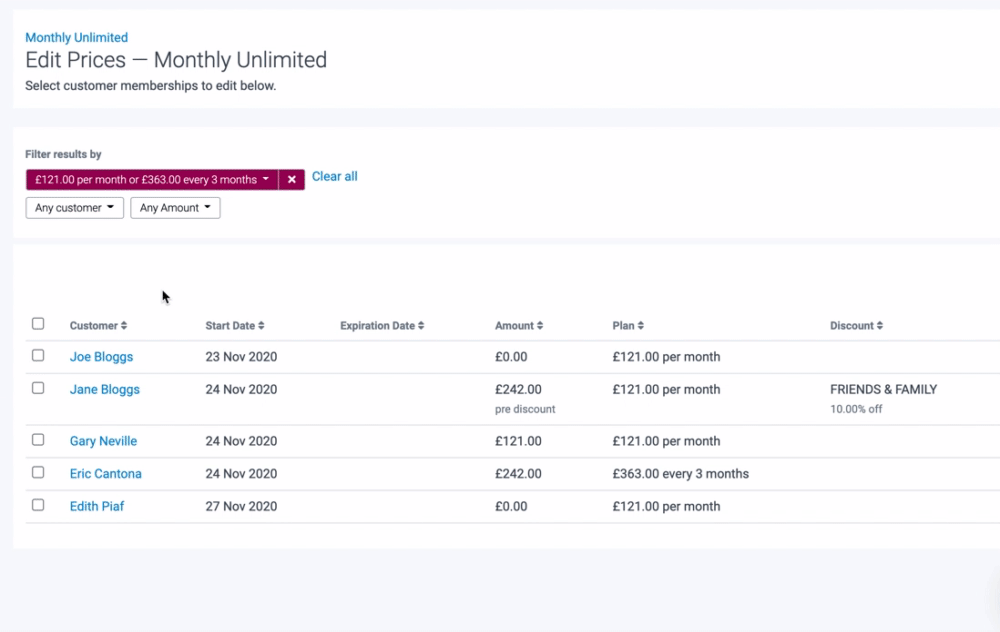1000x632 pixels.
Task: View Edith Piaf customer page
Action: point(97,507)
